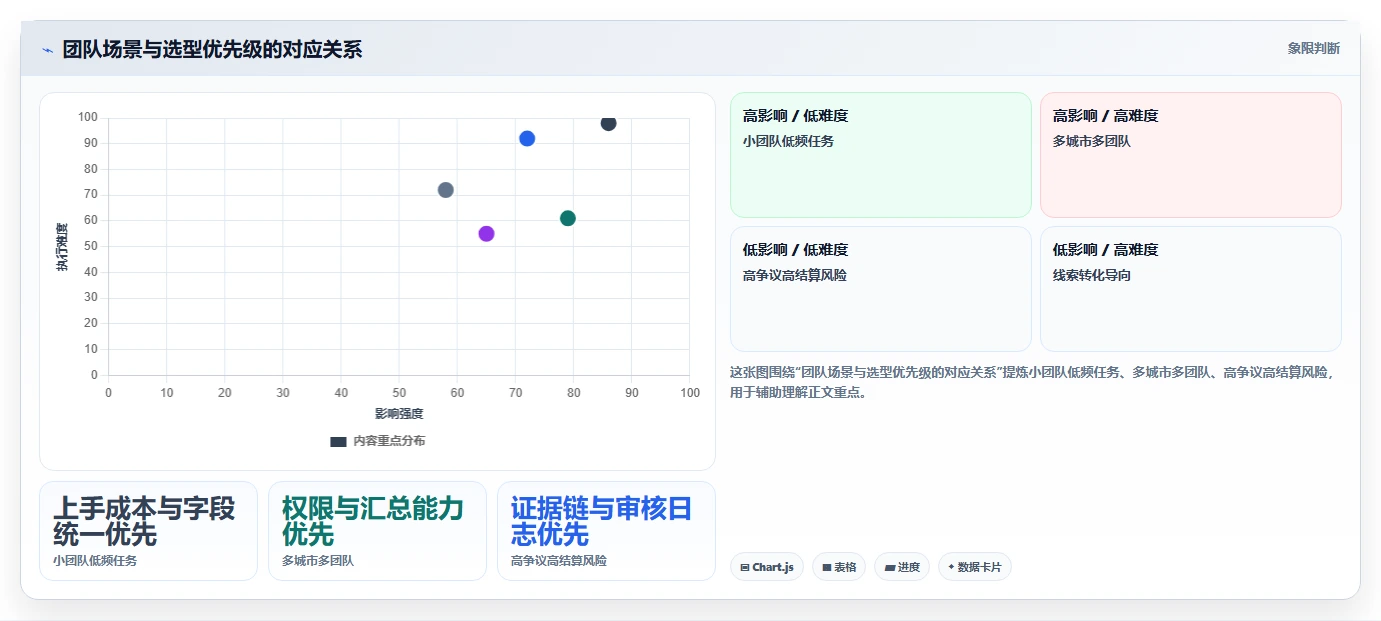The height and width of the screenshot is (621, 1381).
Task: Click the 表格 tag chip
Action: tap(839, 567)
